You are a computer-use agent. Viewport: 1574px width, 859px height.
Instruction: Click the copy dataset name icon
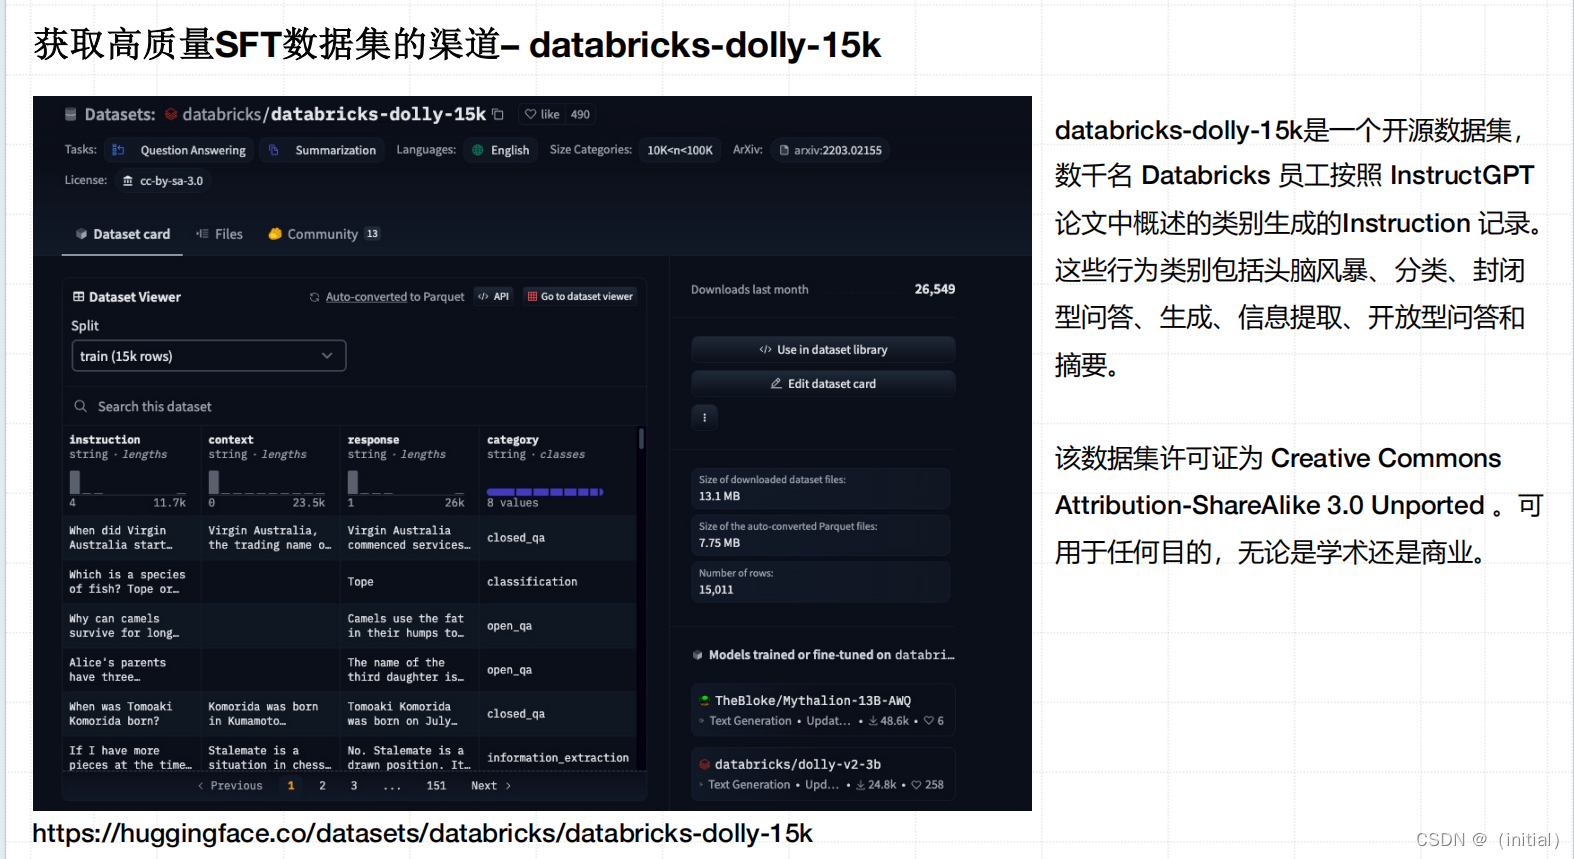(498, 114)
